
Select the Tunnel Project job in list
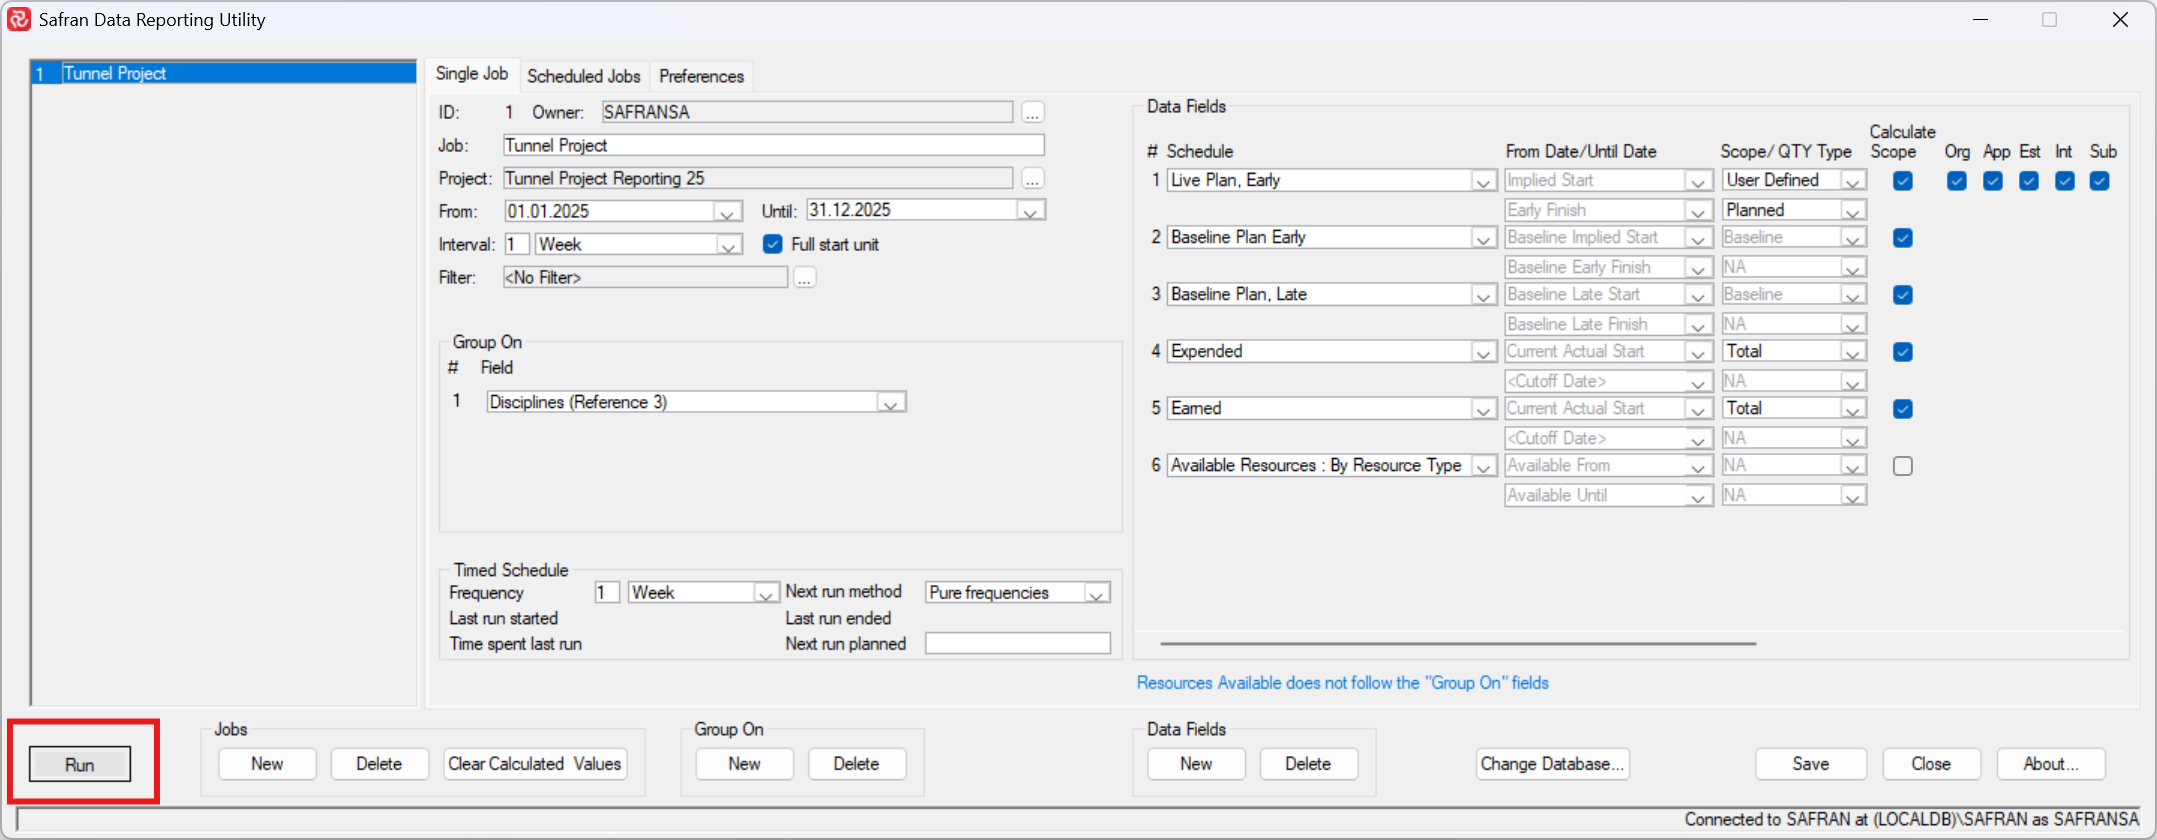(223, 73)
